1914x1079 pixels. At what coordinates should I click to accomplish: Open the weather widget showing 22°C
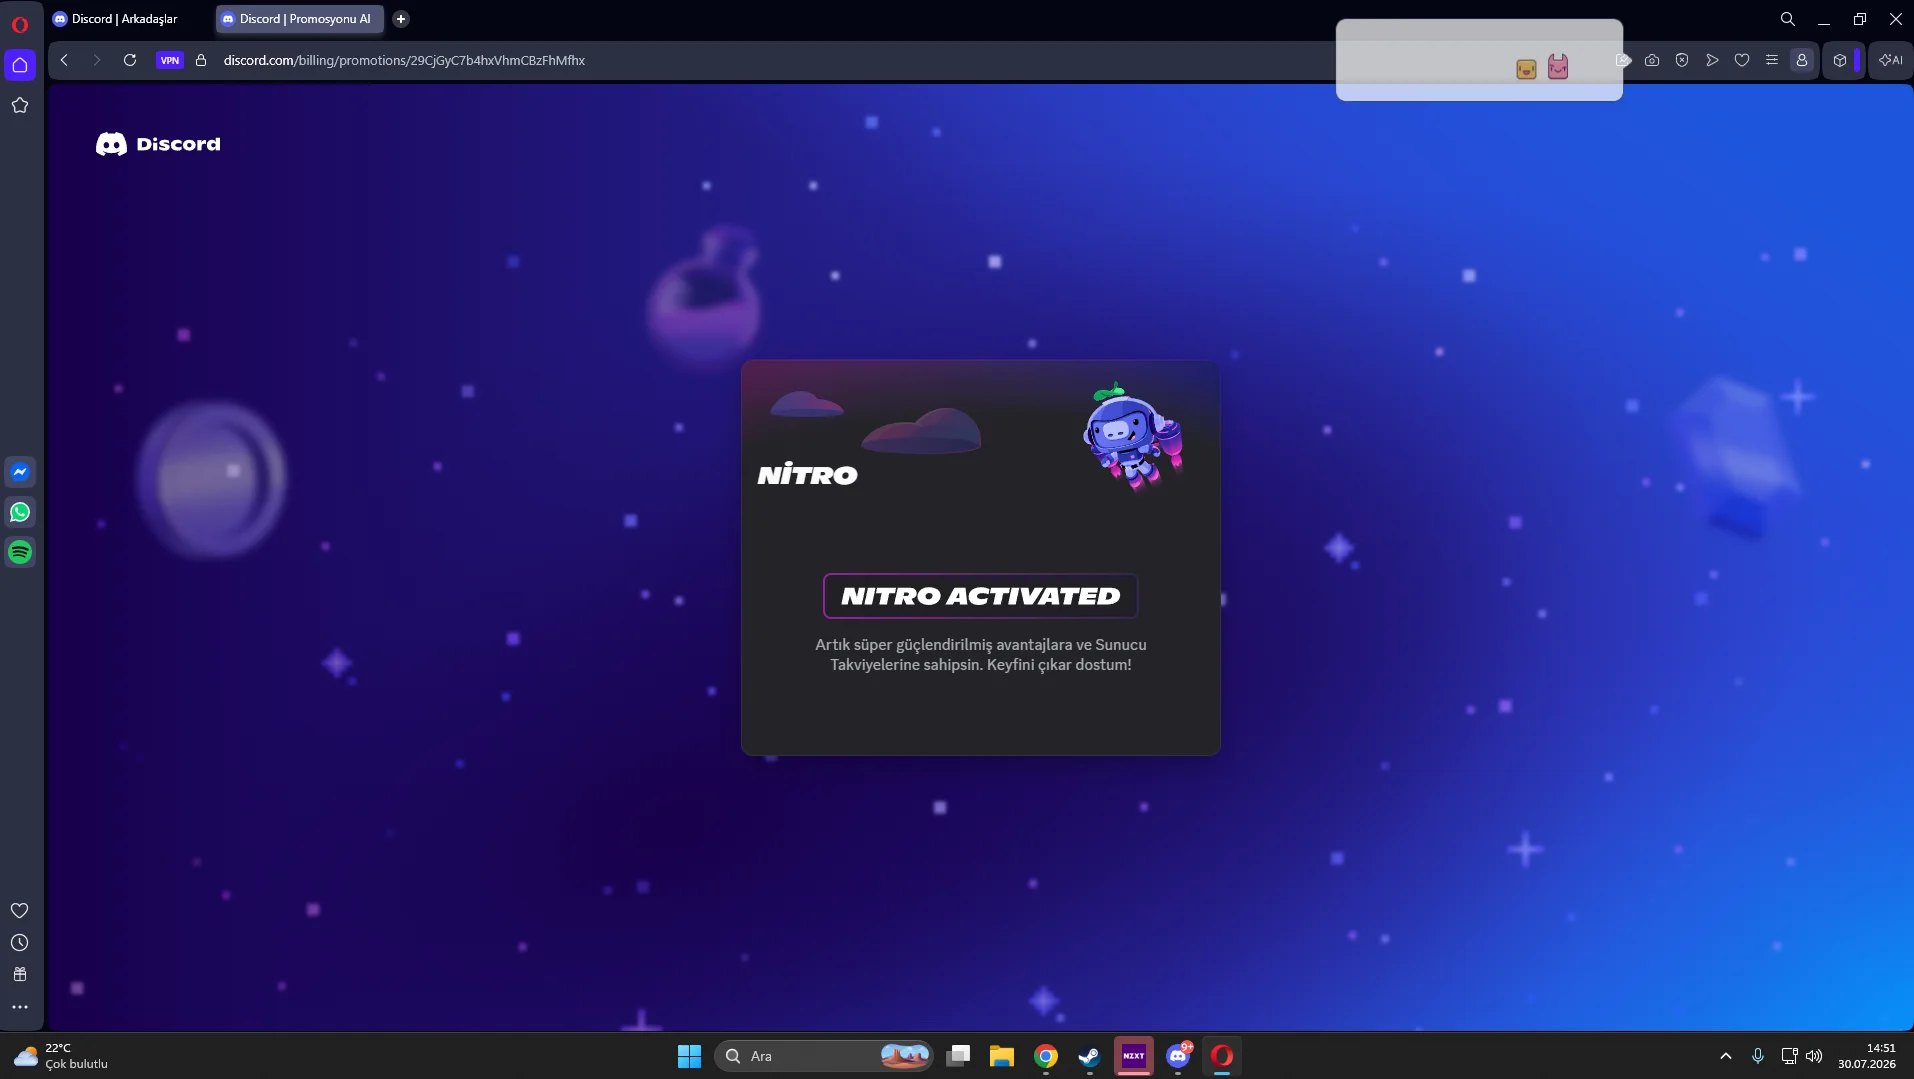click(x=60, y=1056)
